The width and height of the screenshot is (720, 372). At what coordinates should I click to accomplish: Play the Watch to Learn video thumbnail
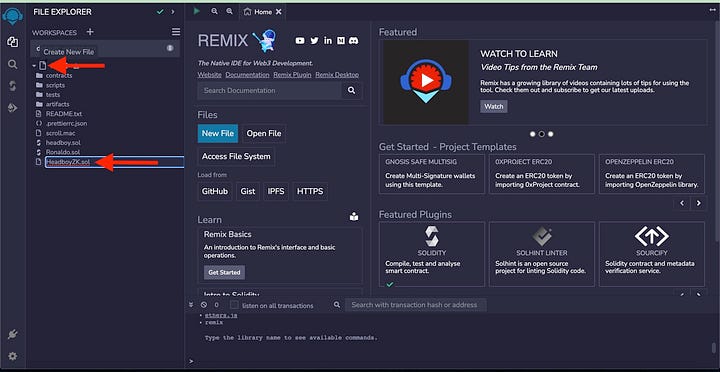426,82
